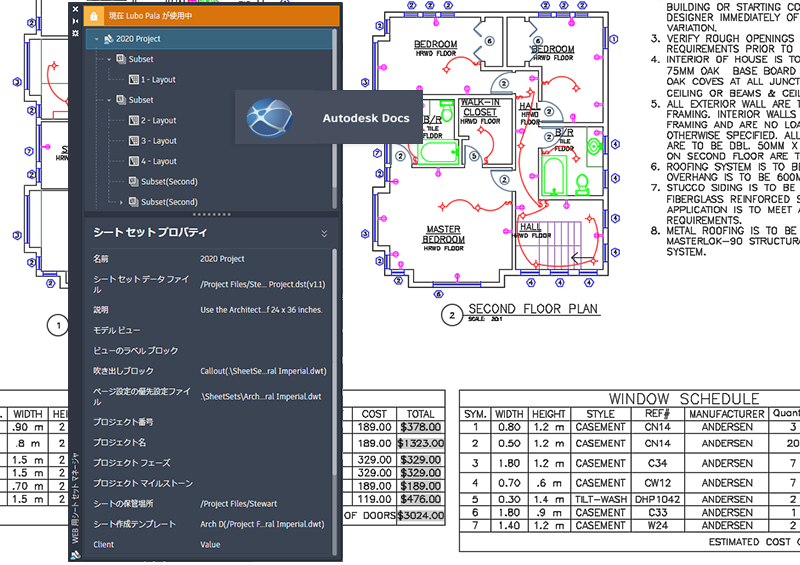Click the WINDOW SCHEDULE table title
The image size is (800, 565).
pos(684,399)
